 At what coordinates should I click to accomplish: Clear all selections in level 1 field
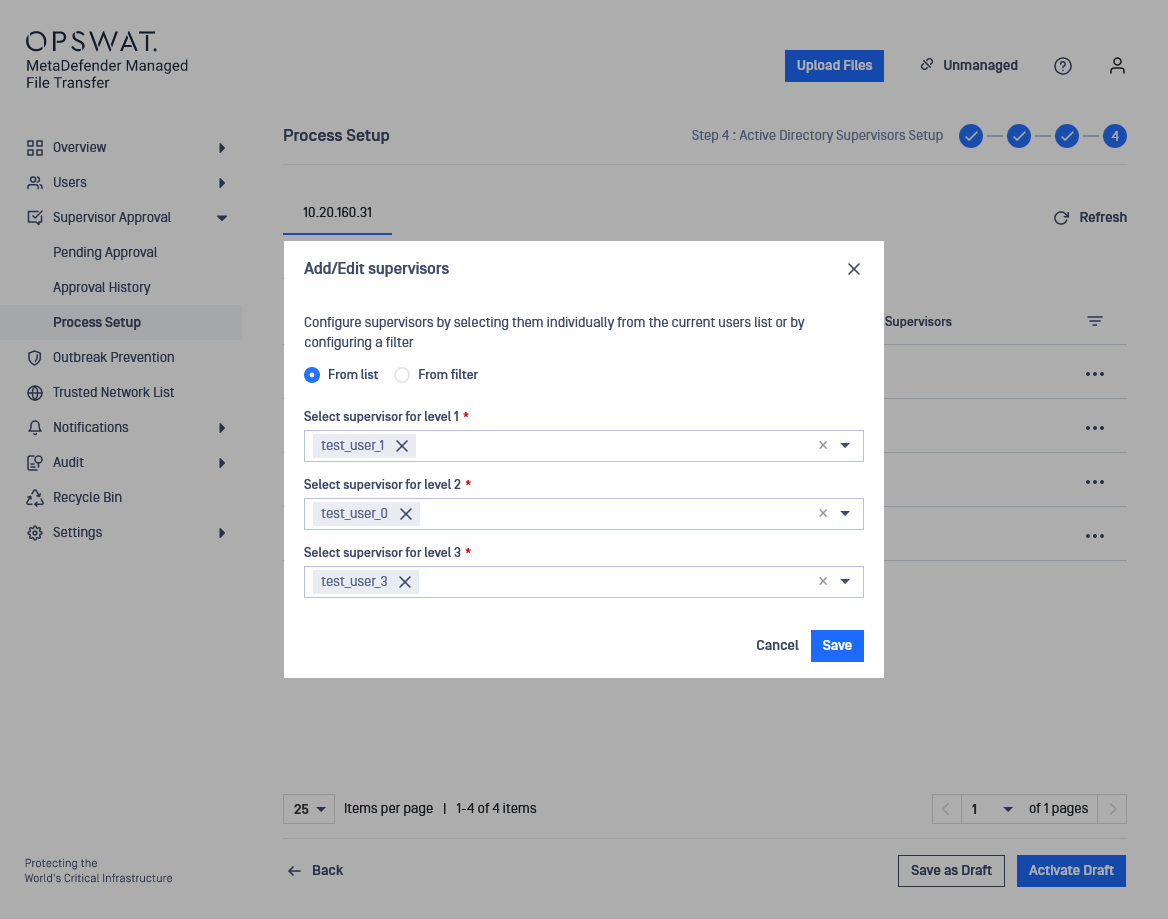coord(823,446)
